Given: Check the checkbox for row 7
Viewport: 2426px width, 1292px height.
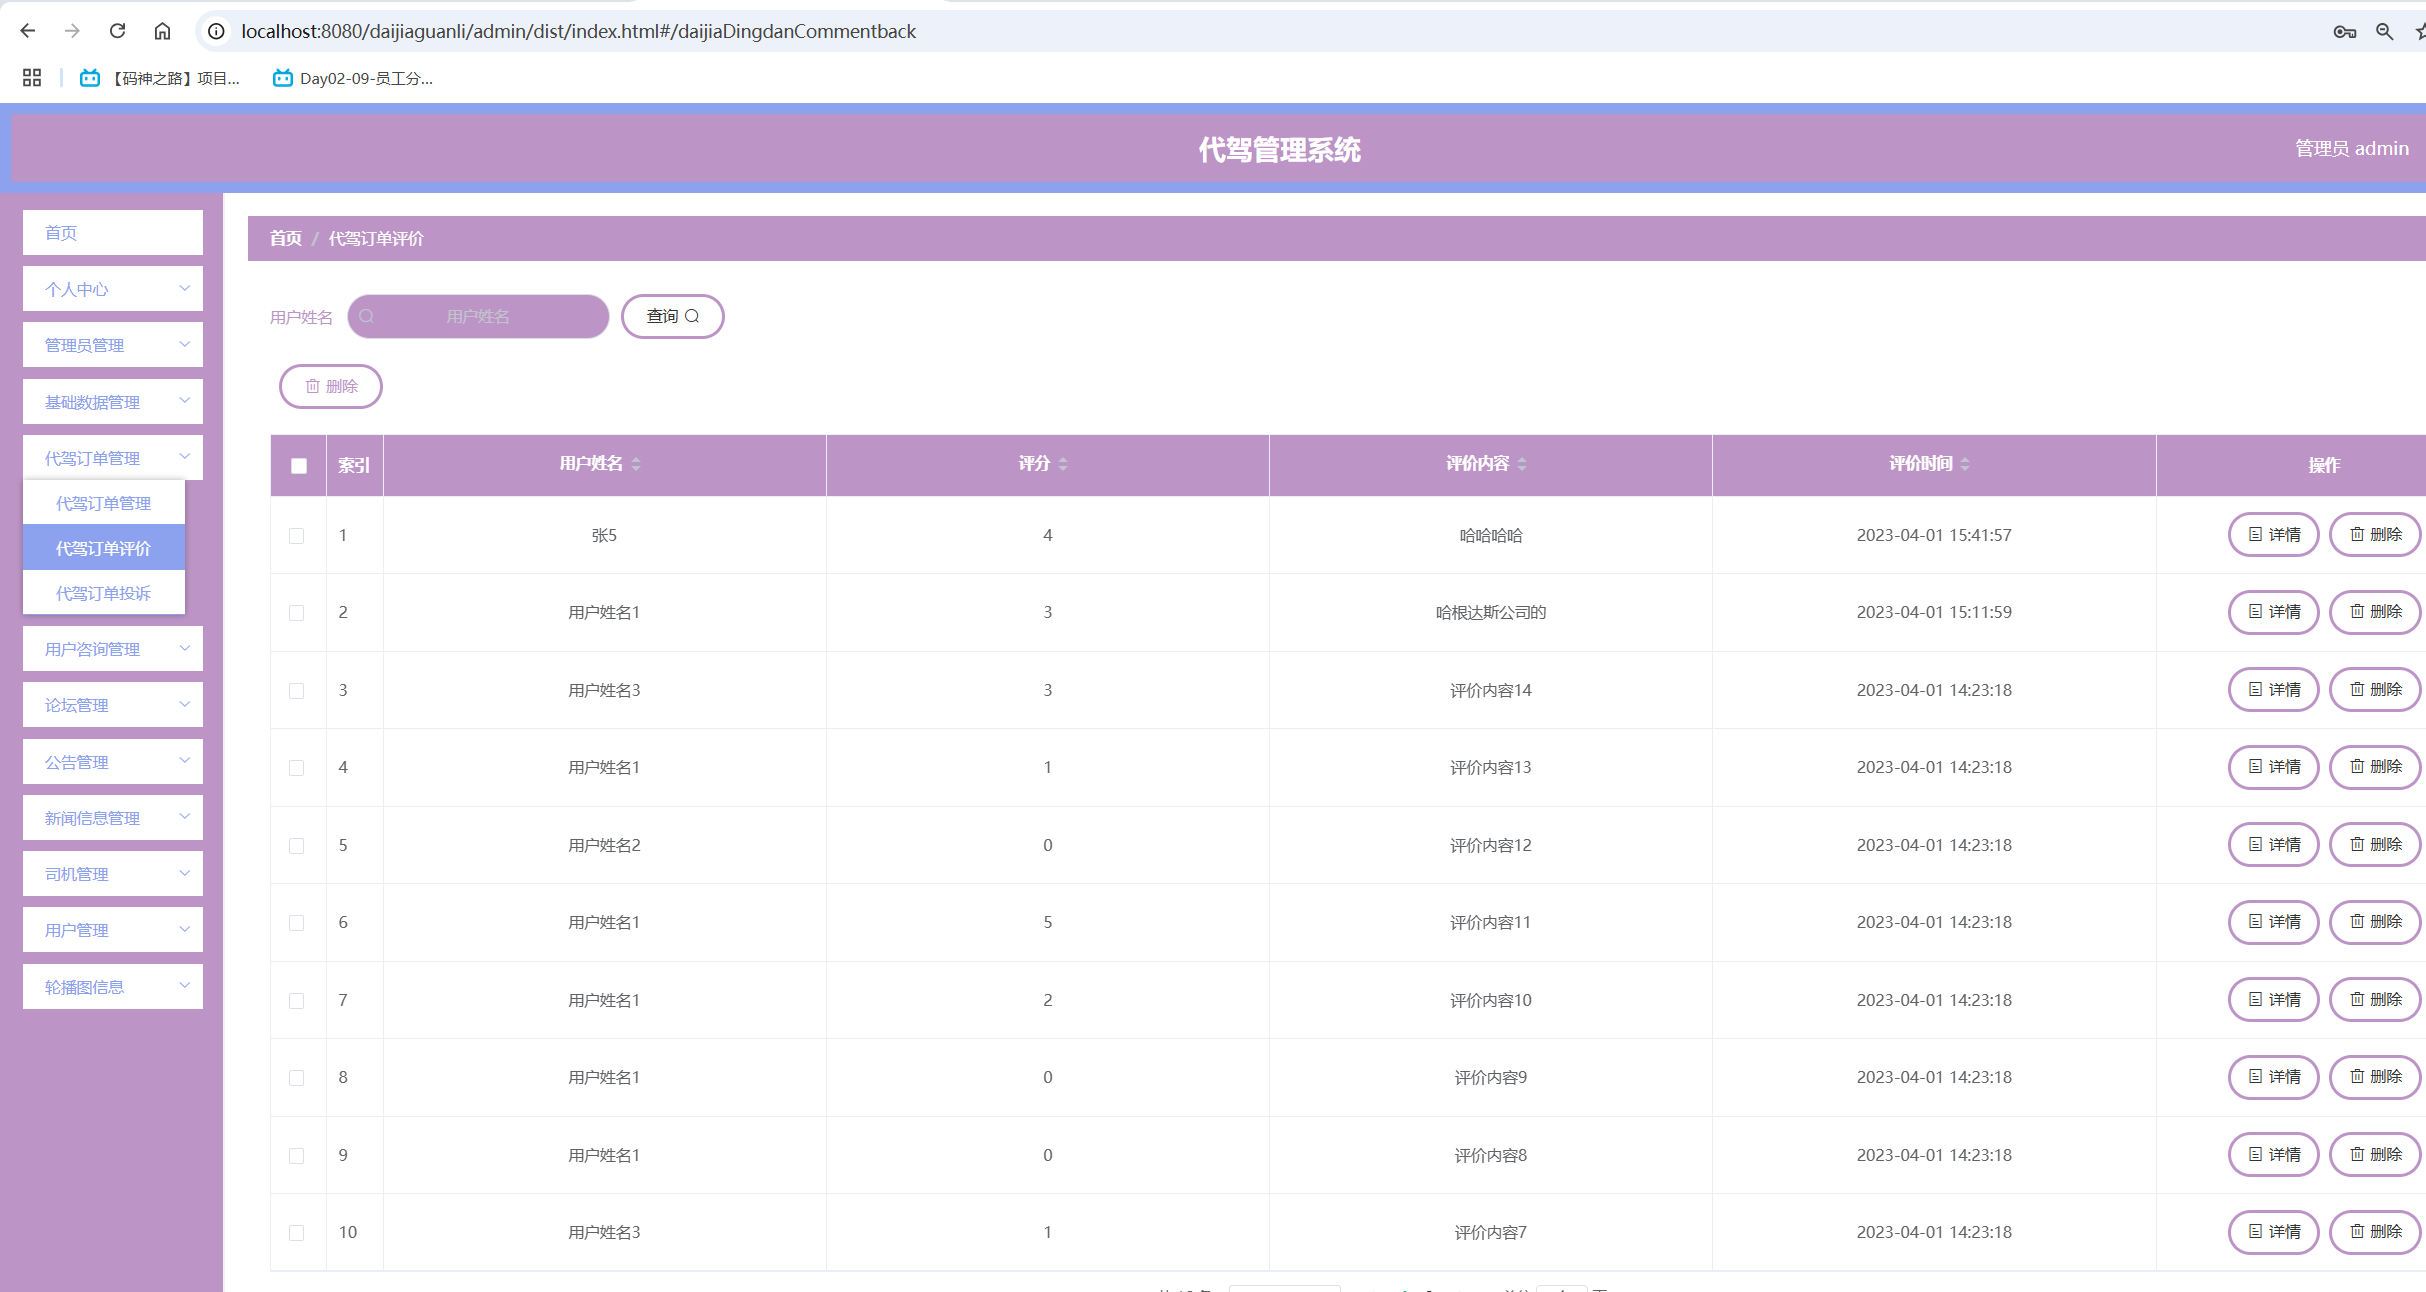Looking at the screenshot, I should click(297, 1001).
